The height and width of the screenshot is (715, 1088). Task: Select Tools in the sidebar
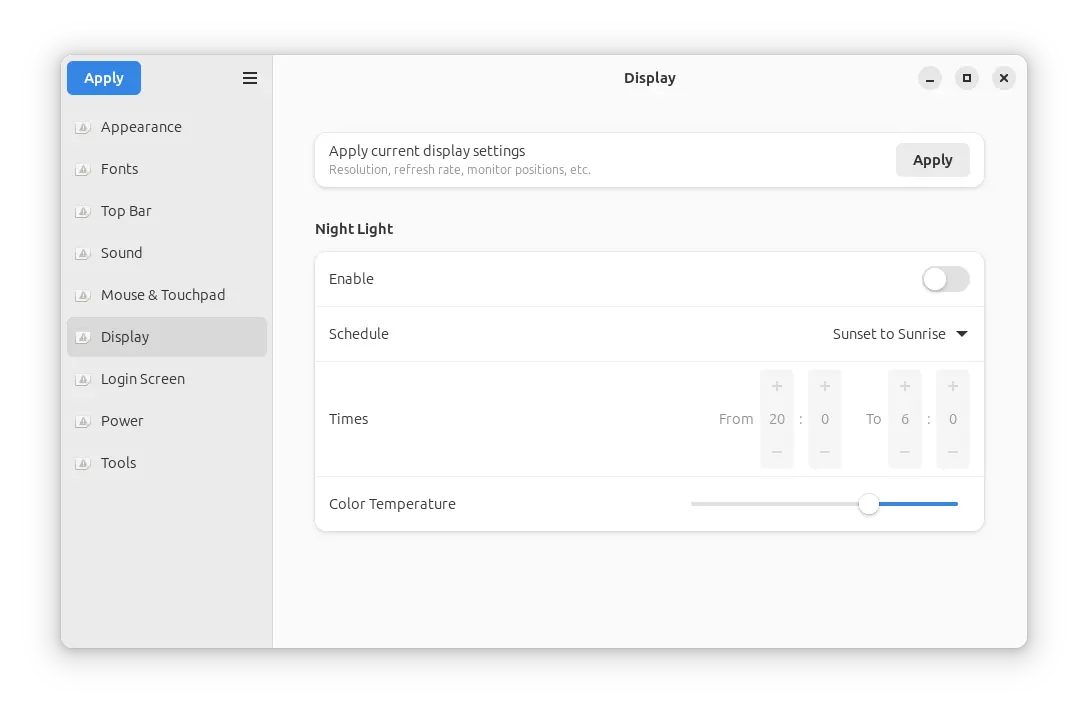tap(118, 463)
